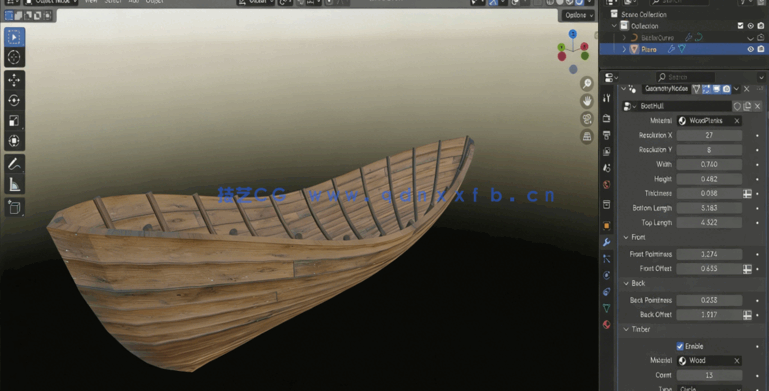Collapse the GeometryNodes modifier panel
Image resolution: width=769 pixels, height=391 pixels.
point(623,89)
